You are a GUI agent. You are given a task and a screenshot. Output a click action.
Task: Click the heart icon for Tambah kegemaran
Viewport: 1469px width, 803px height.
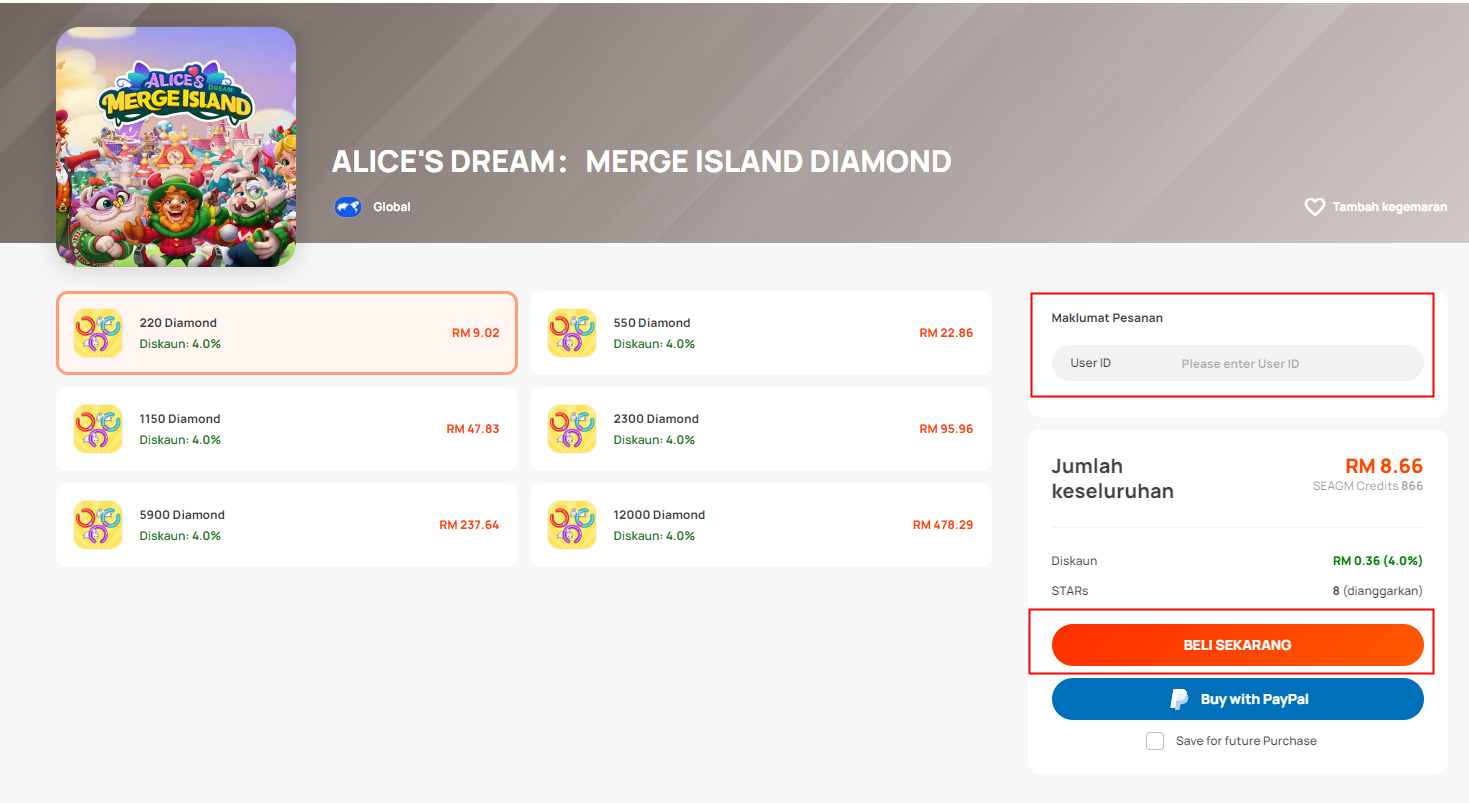coord(1314,207)
